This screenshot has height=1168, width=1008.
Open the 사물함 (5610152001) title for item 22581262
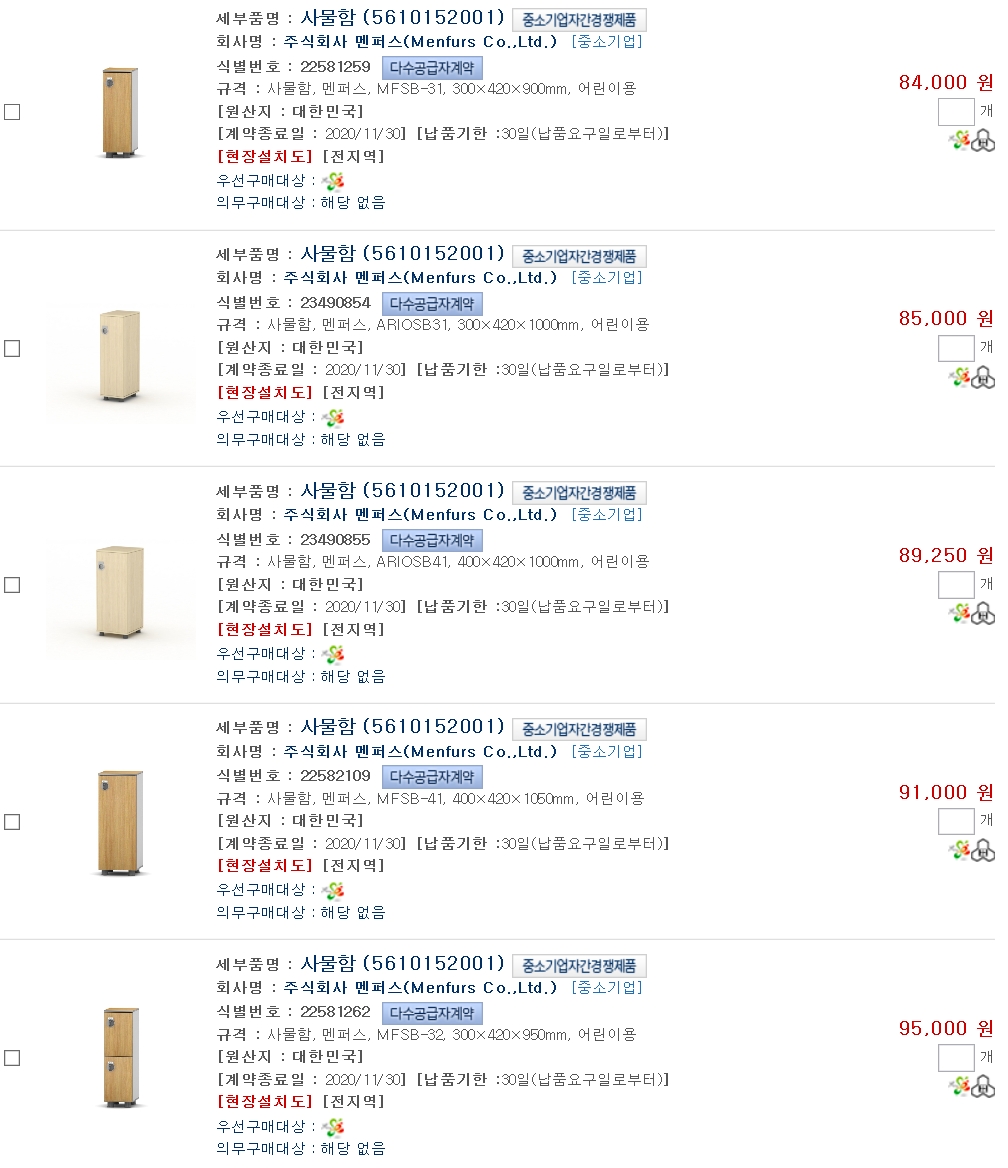coord(402,964)
